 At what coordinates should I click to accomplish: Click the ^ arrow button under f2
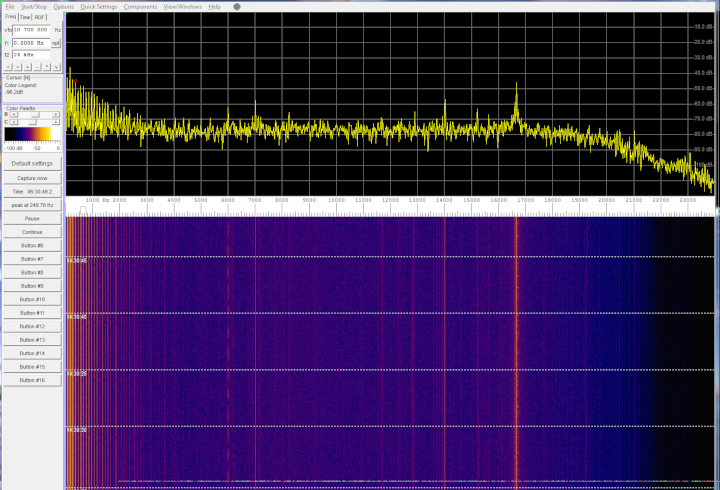(47, 67)
